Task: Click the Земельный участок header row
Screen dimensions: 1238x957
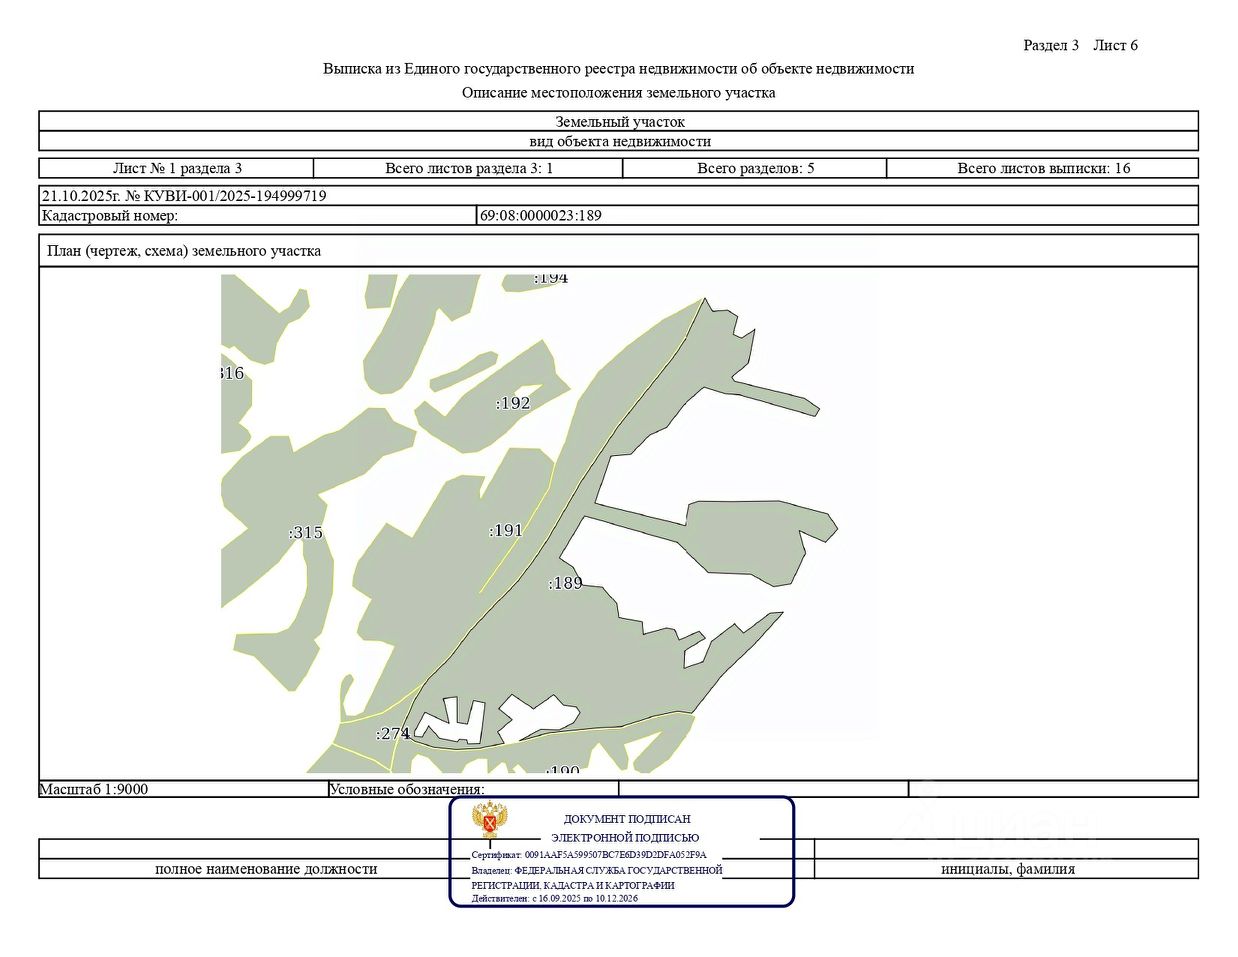Action: pos(619,121)
